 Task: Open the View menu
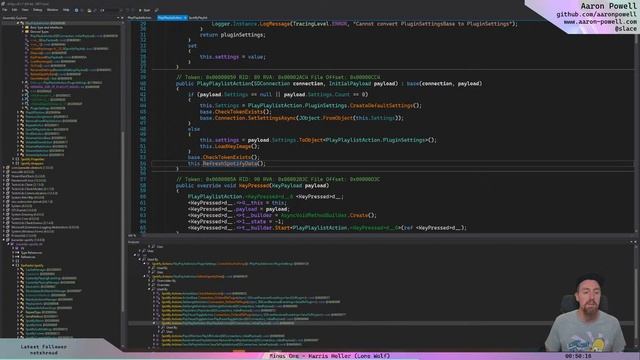coord(25,10)
